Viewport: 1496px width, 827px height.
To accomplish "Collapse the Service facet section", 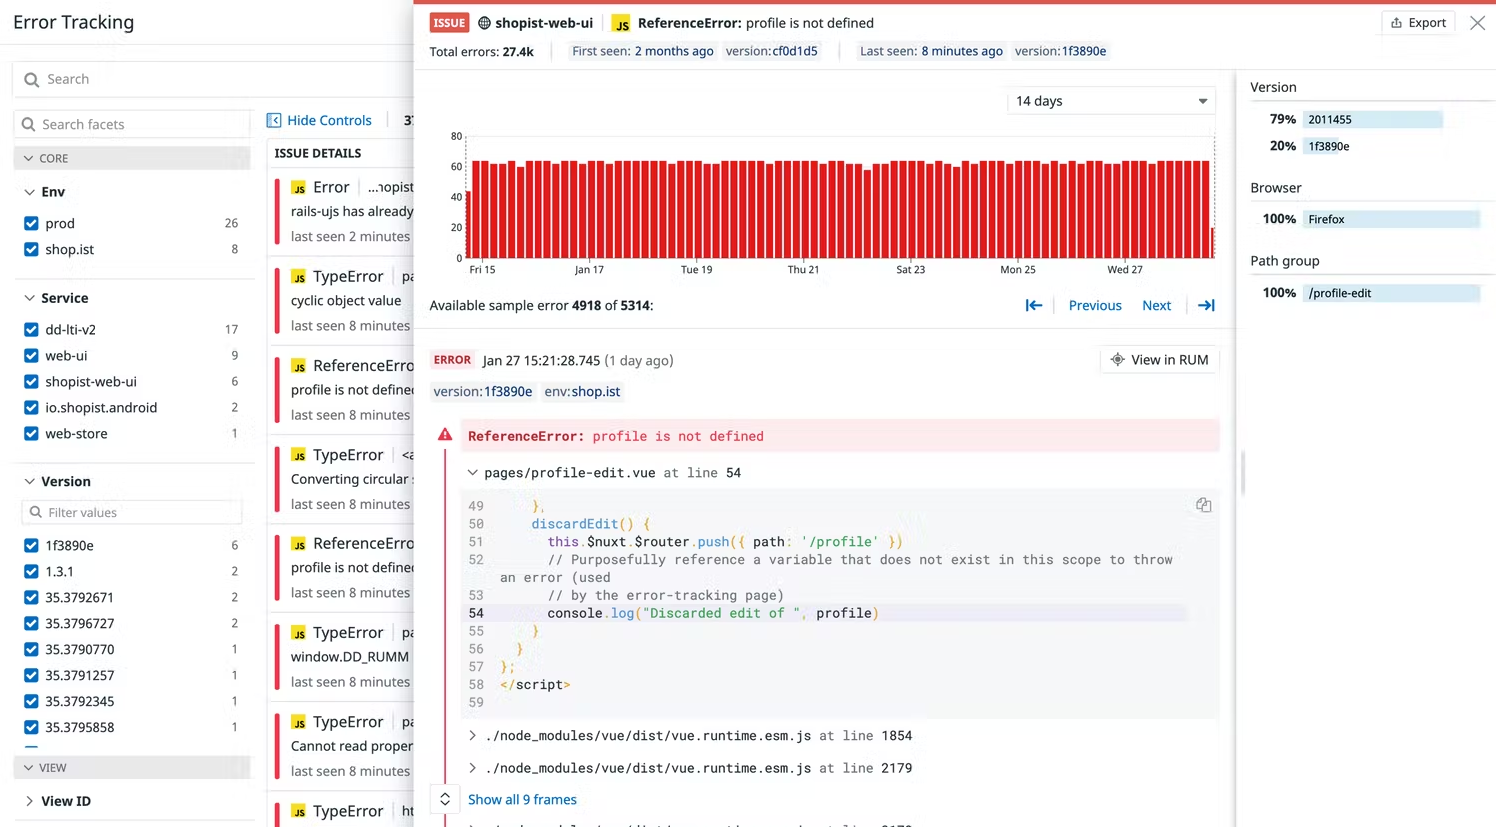I will (29, 298).
